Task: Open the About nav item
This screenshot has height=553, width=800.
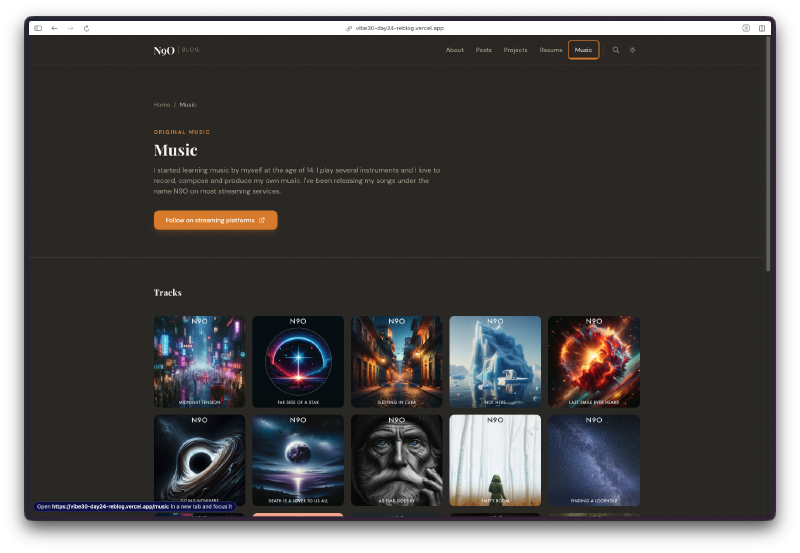Action: click(x=455, y=50)
